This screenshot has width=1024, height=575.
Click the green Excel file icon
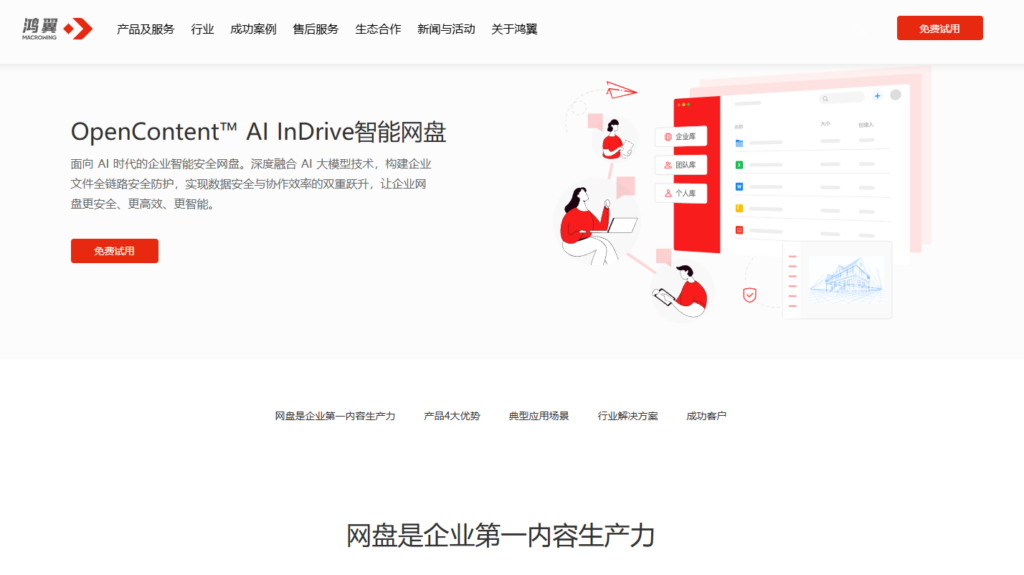click(739, 165)
